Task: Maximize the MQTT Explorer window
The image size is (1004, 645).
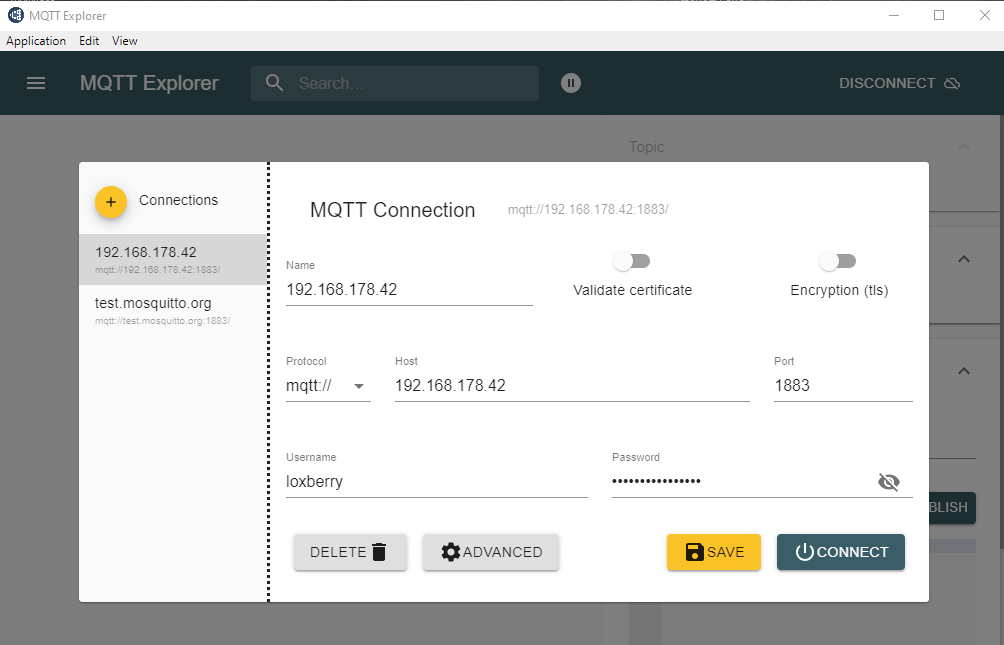Action: (939, 15)
